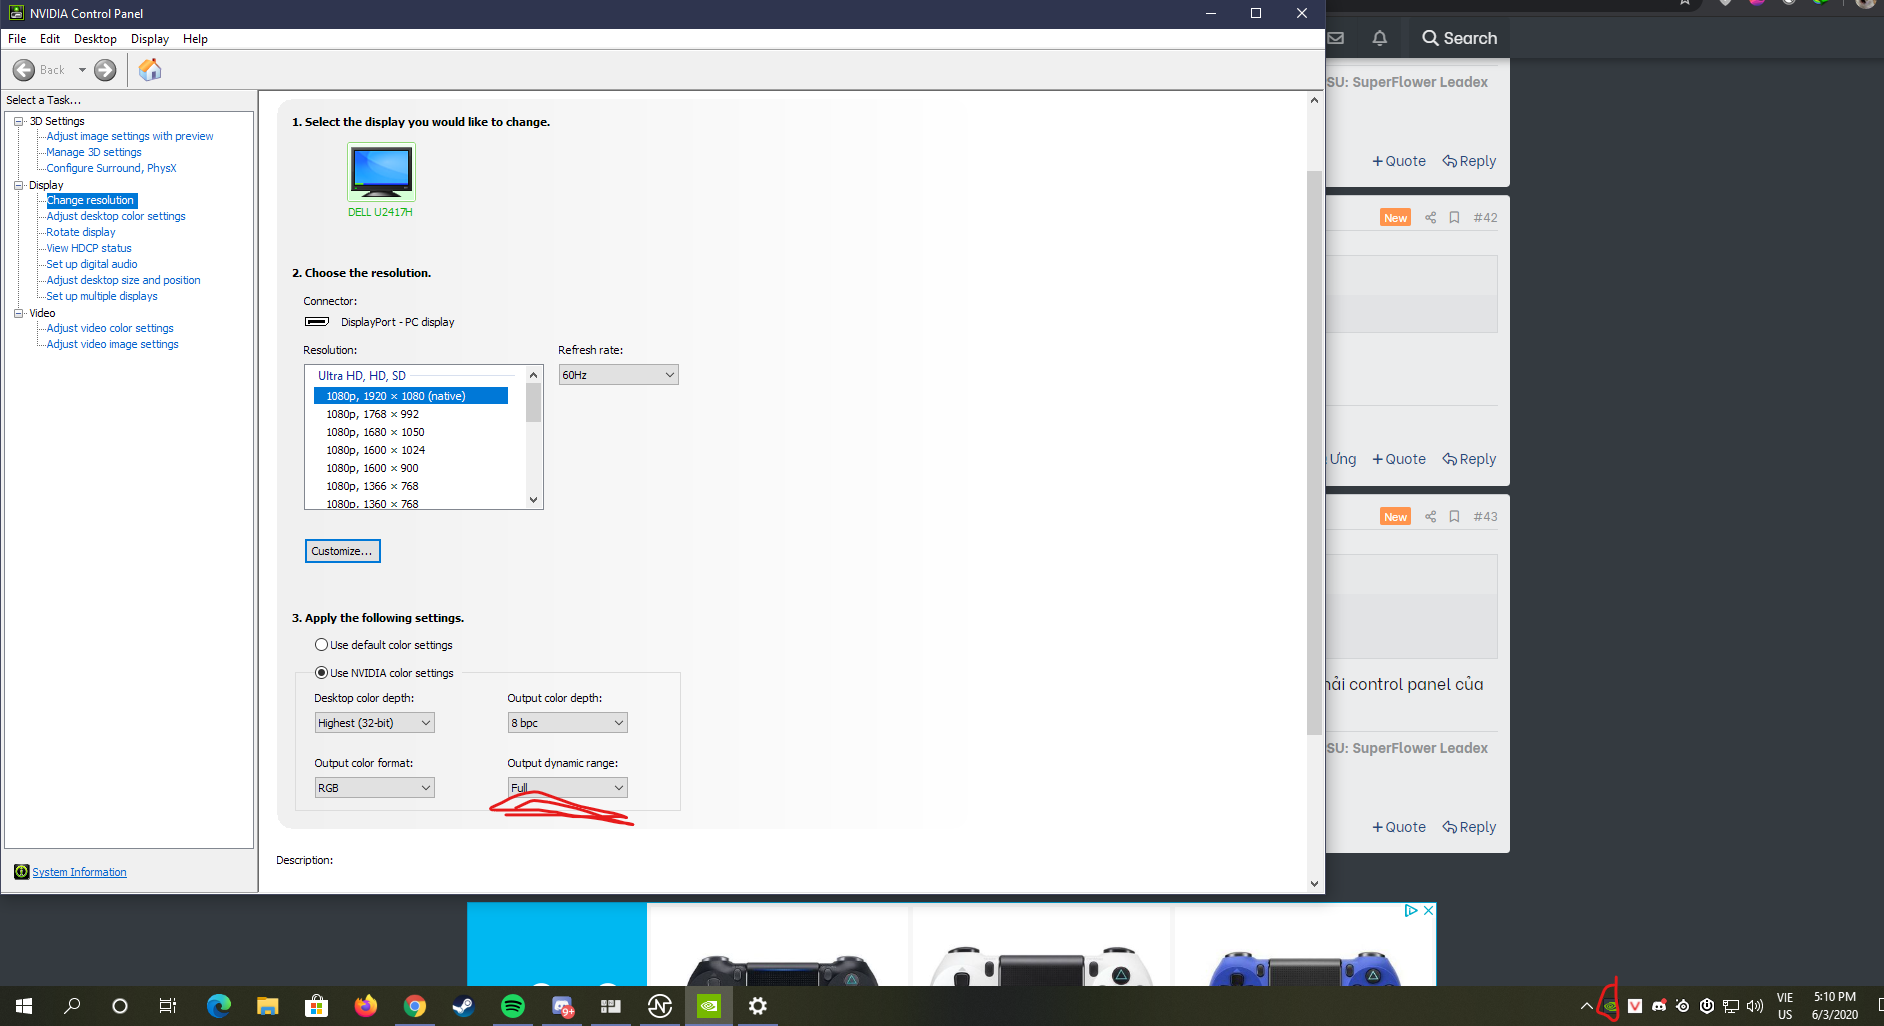
Task: Click the resolution list scrollbar down arrow
Action: [x=534, y=500]
